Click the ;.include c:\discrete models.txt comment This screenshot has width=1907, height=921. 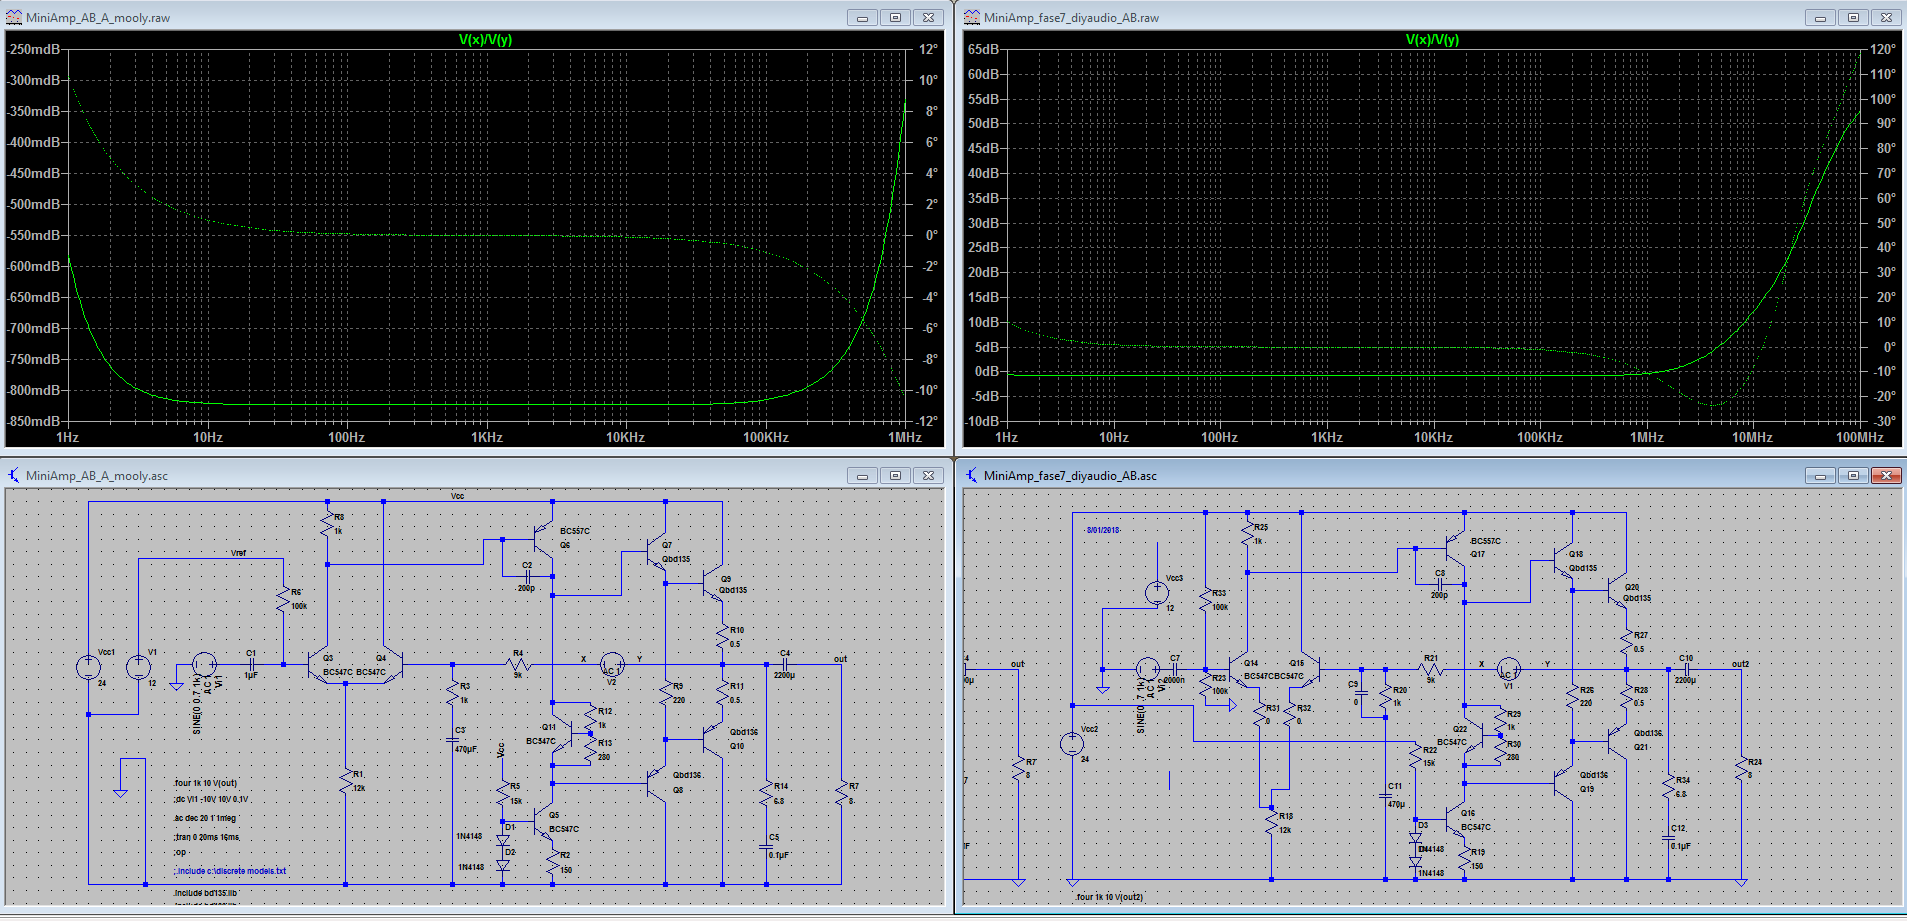point(230,871)
